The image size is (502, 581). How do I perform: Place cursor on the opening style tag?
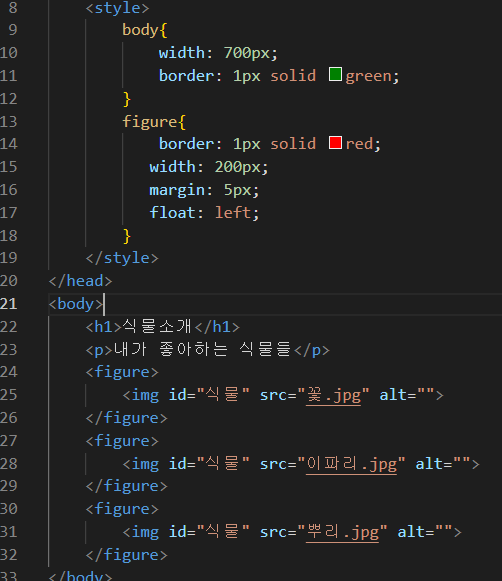117,8
